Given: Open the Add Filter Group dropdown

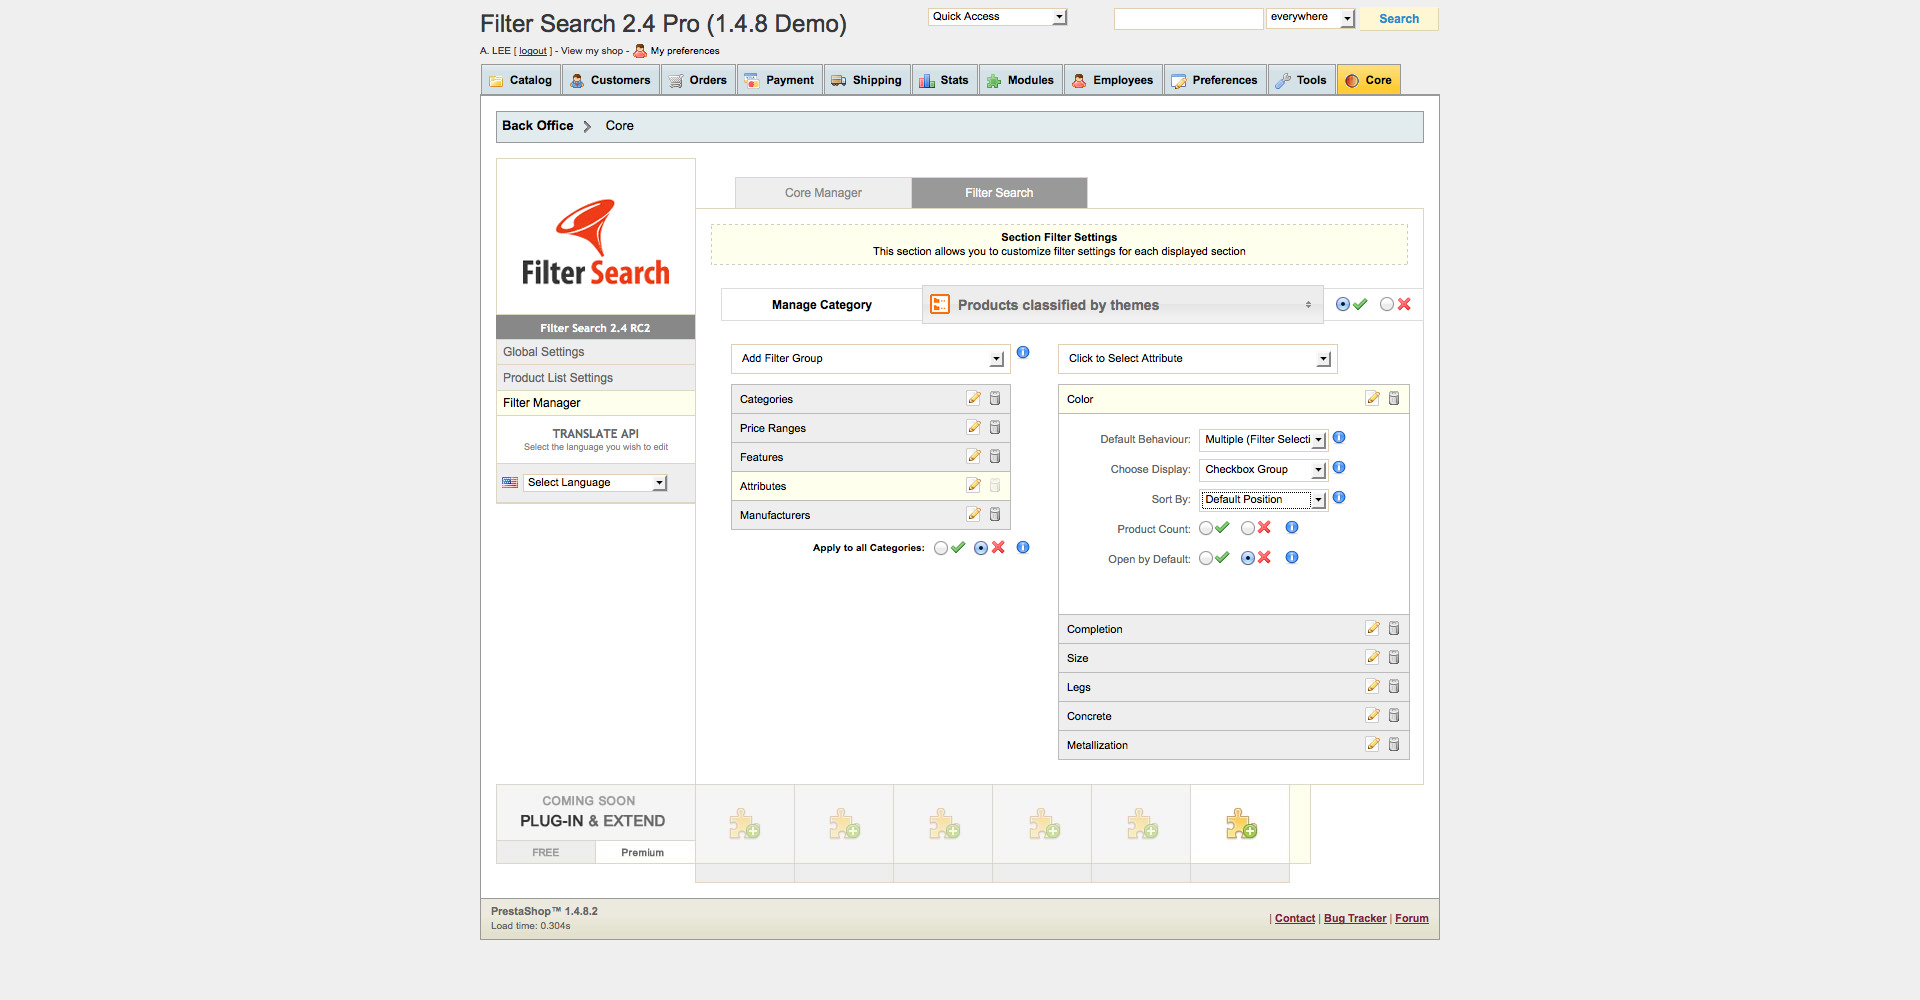Looking at the screenshot, I should (x=870, y=358).
